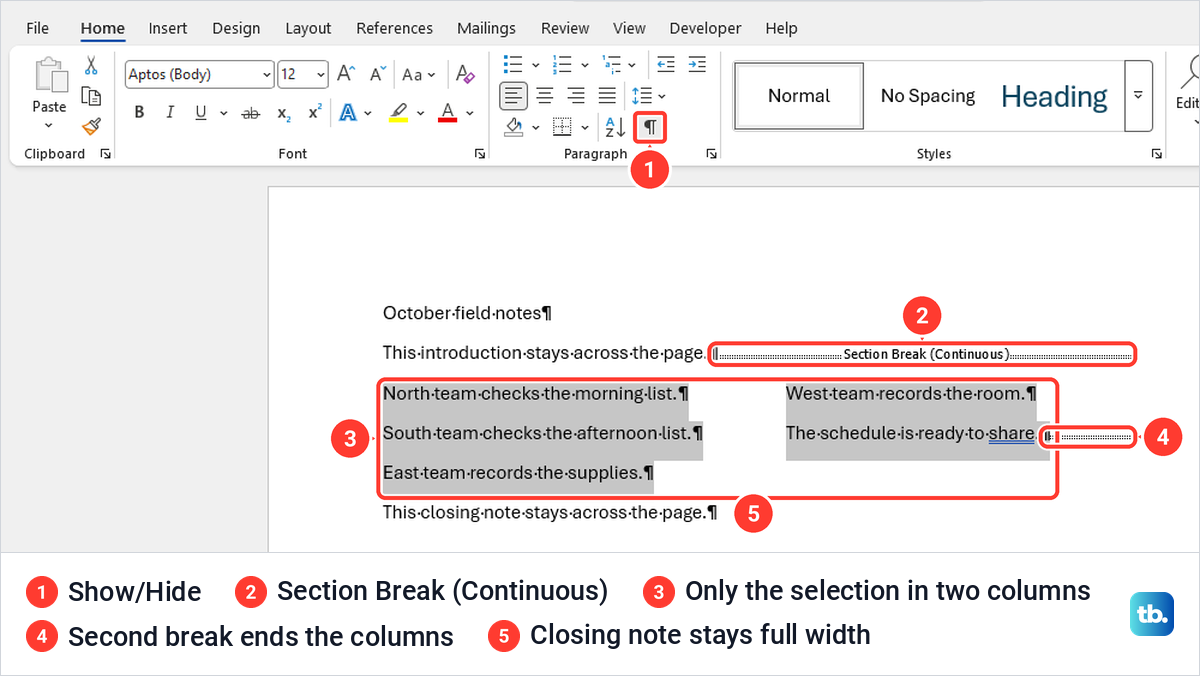The width and height of the screenshot is (1200, 676).
Task: Open the borders dropdown arrow
Action: click(x=585, y=127)
